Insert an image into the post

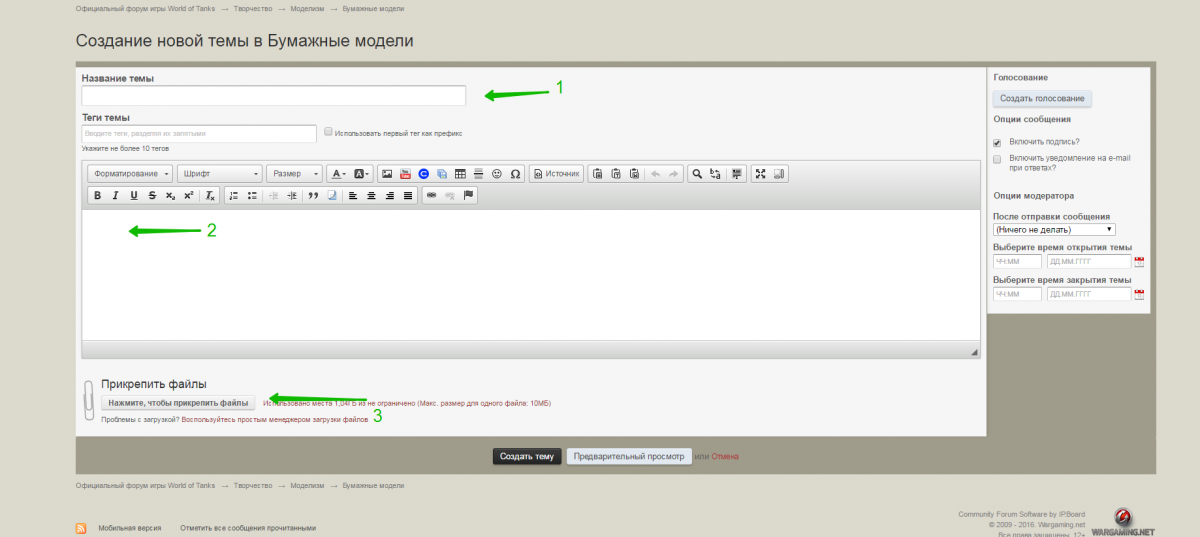(387, 173)
